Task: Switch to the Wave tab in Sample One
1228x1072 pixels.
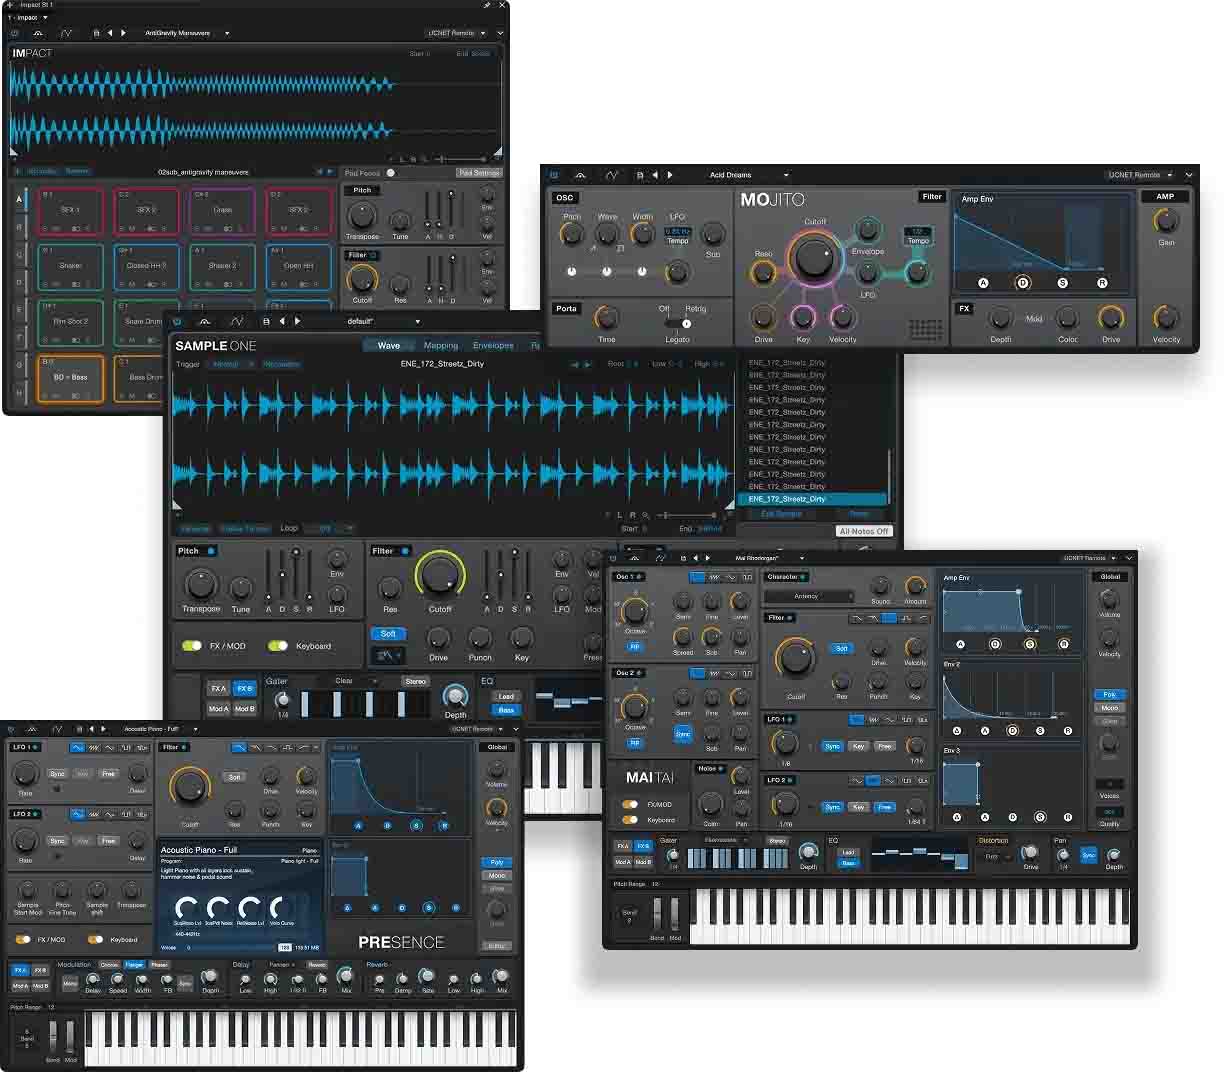Action: click(389, 345)
